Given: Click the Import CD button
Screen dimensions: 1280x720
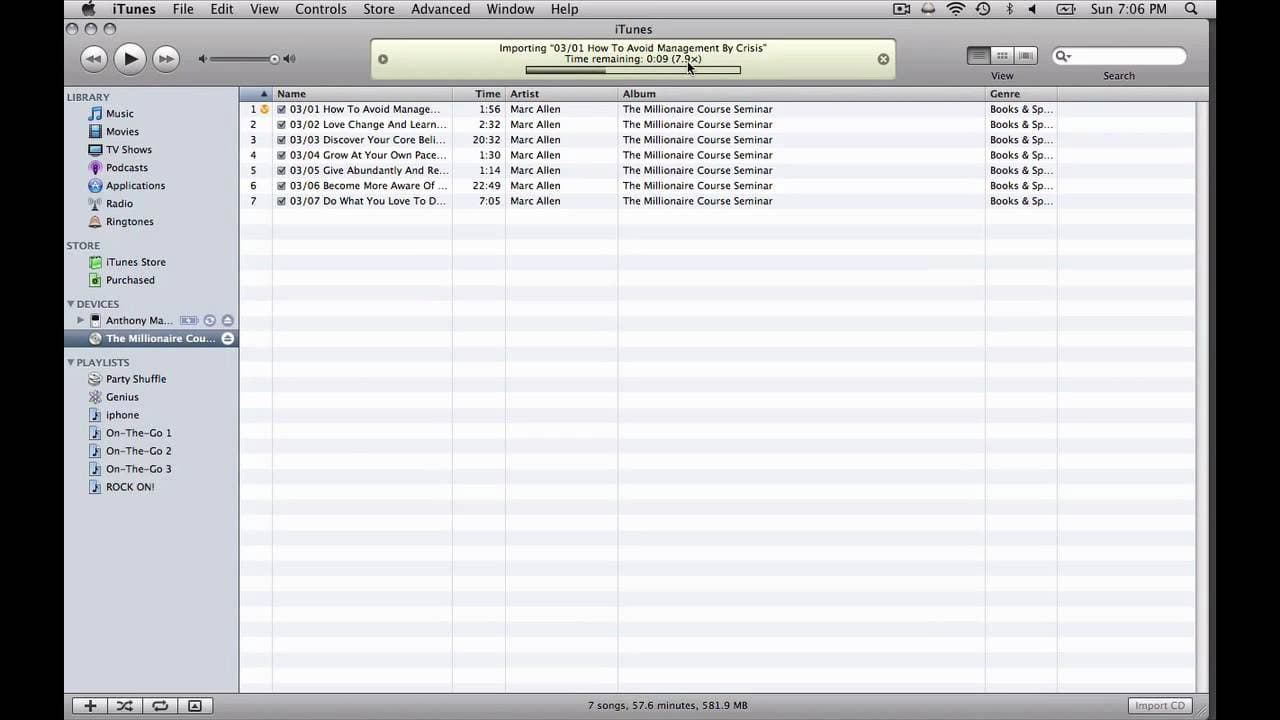Looking at the screenshot, I should pos(1160,706).
